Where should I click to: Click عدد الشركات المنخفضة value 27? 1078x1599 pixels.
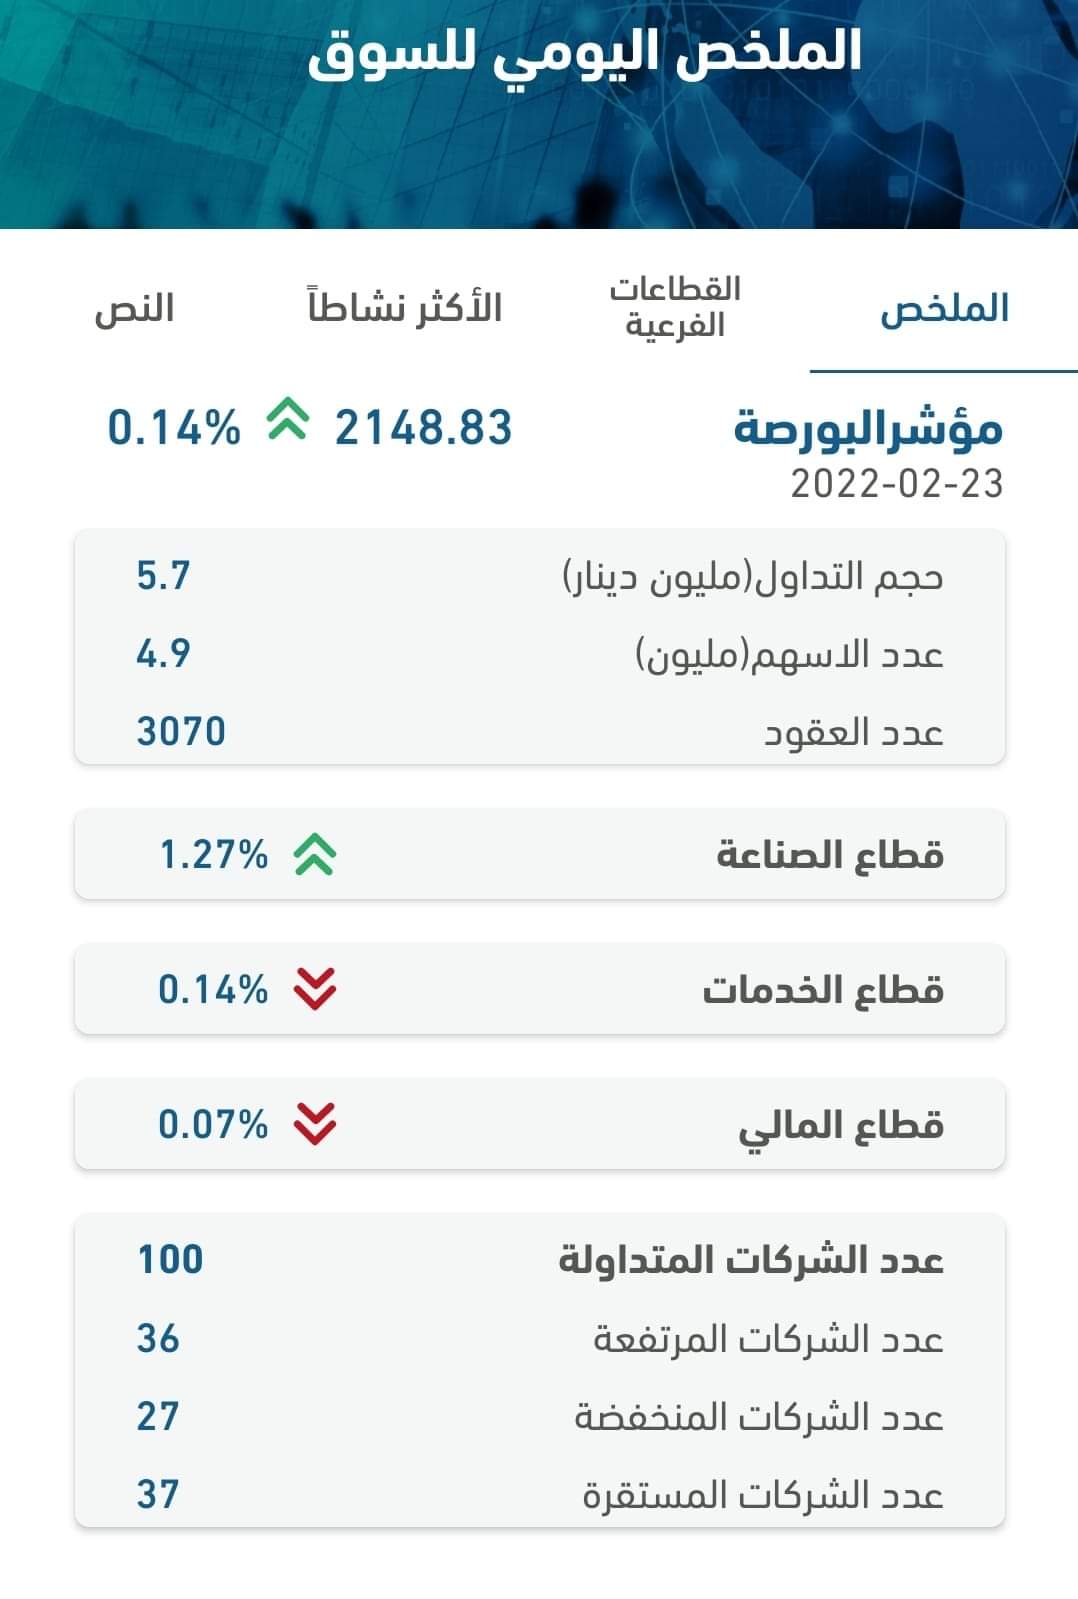coord(158,1416)
